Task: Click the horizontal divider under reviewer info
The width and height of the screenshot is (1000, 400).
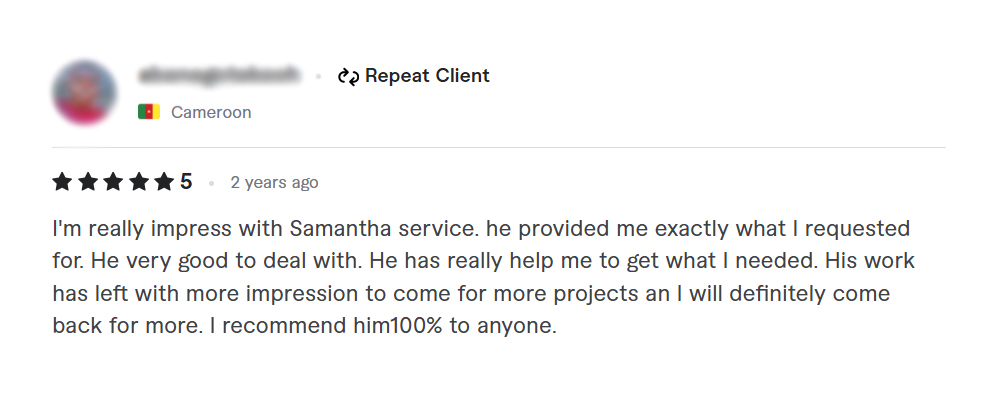Action: pyautogui.click(x=499, y=148)
